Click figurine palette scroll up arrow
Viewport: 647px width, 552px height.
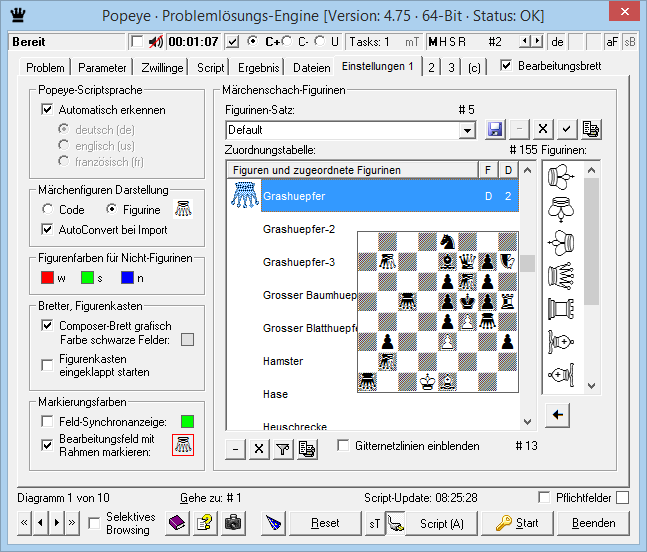[x=591, y=170]
